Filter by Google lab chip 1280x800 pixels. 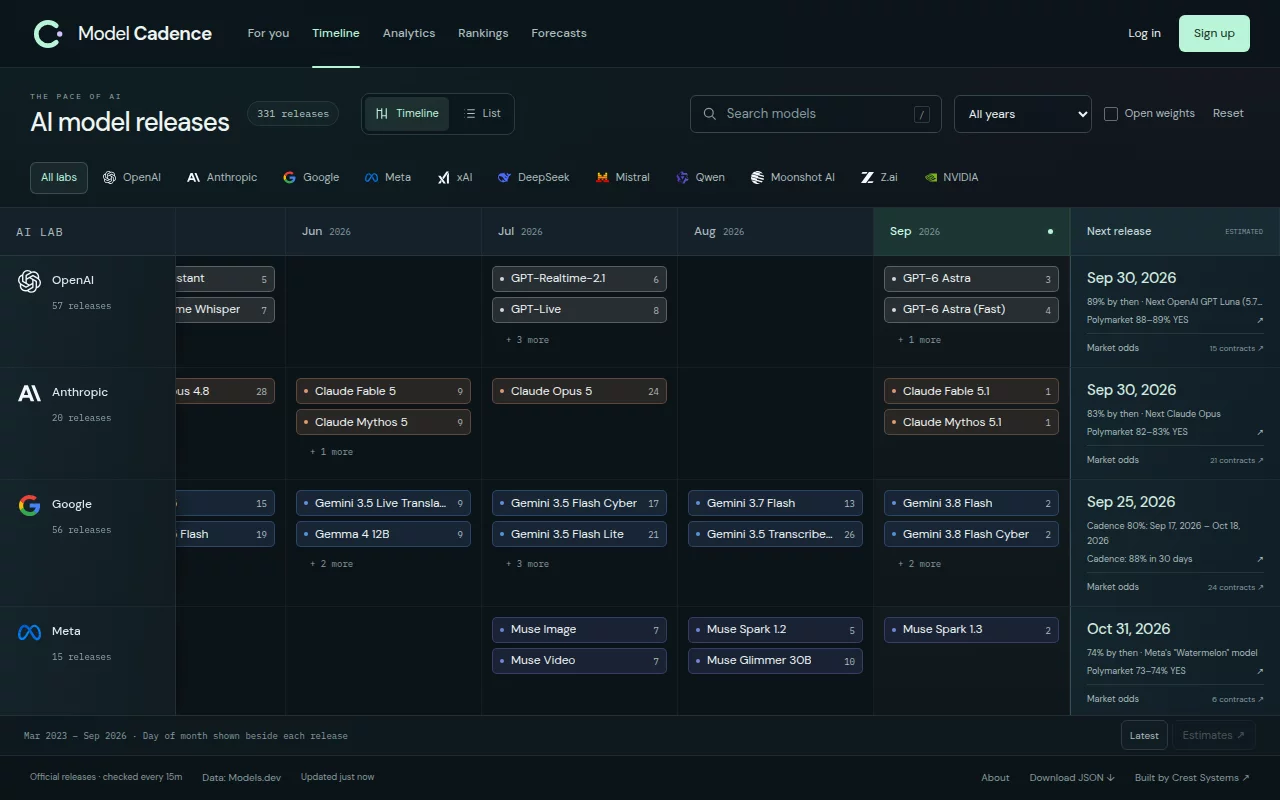coord(311,177)
